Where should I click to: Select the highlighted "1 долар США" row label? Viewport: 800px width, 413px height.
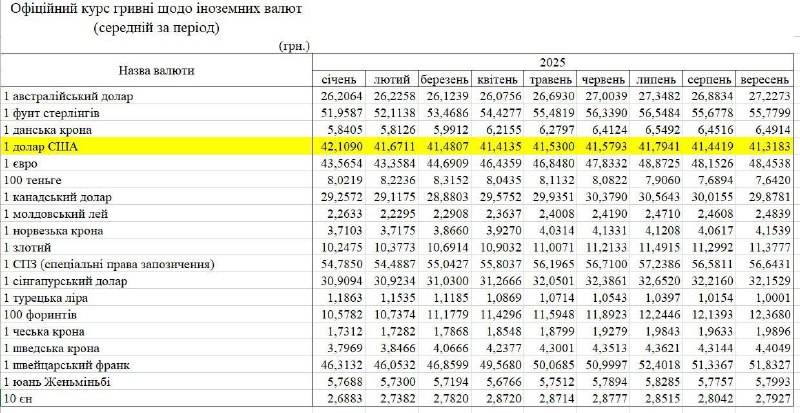pos(42,147)
